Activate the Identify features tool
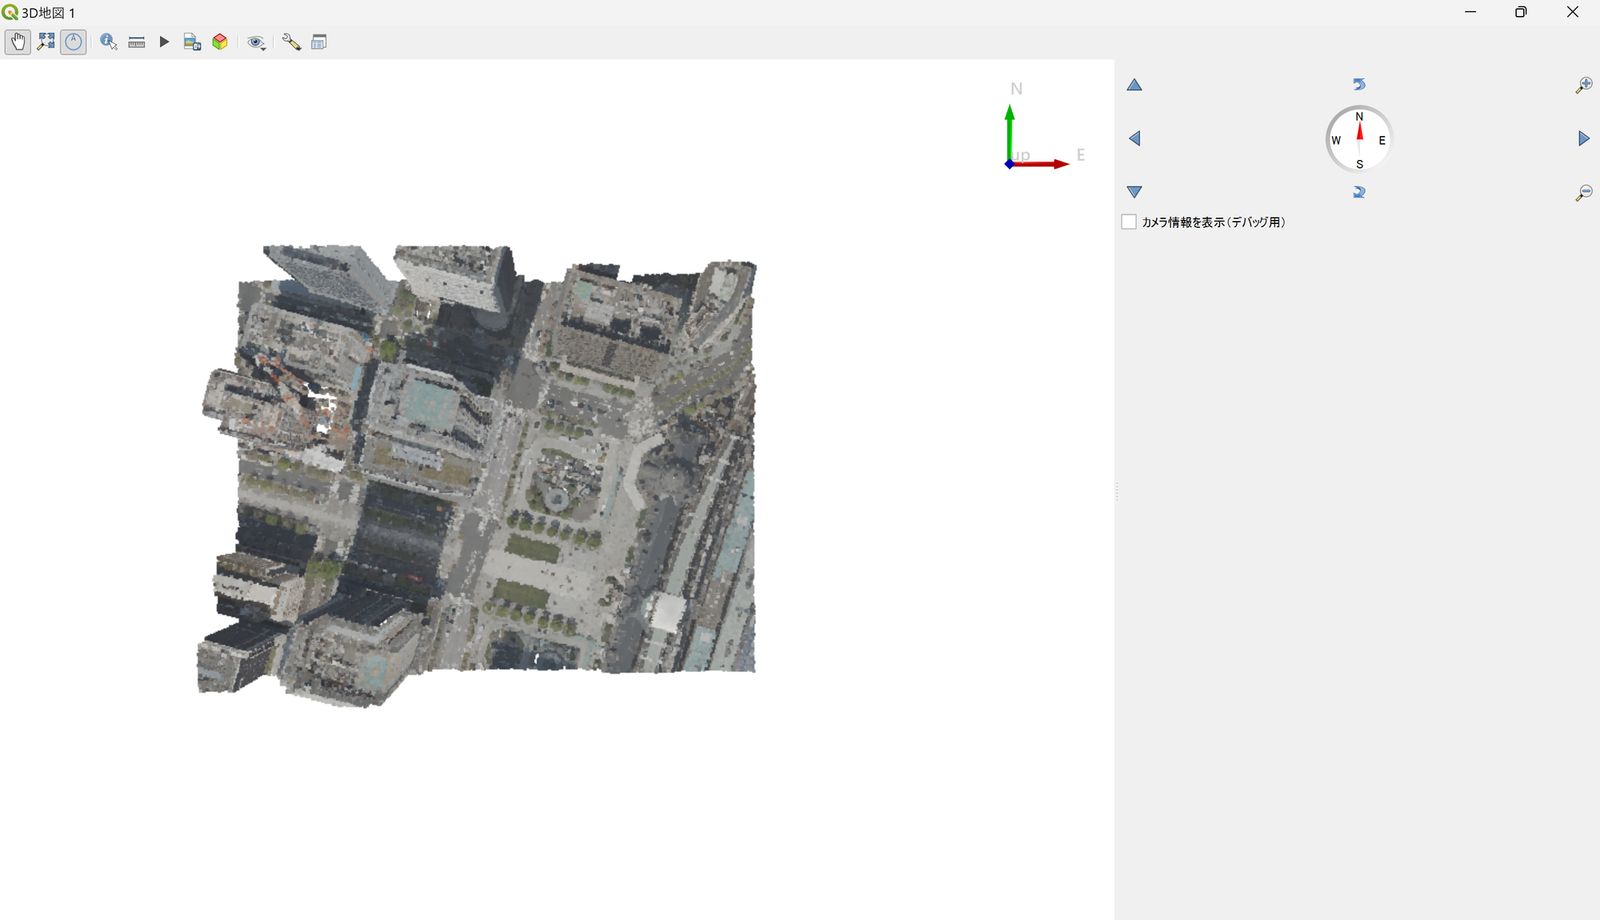 pyautogui.click(x=108, y=42)
